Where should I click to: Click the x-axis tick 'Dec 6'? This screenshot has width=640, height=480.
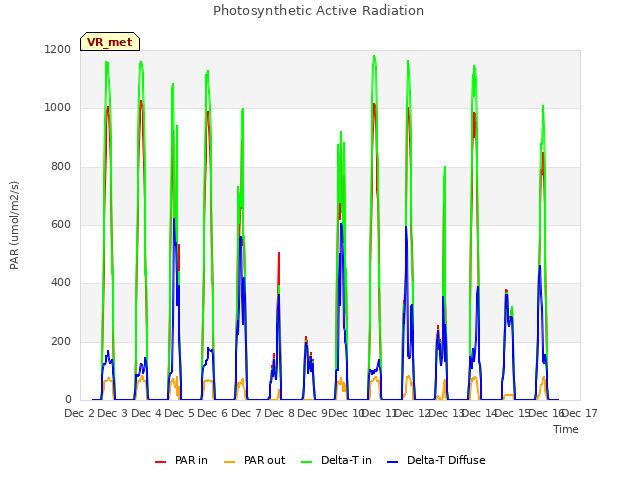point(212,413)
